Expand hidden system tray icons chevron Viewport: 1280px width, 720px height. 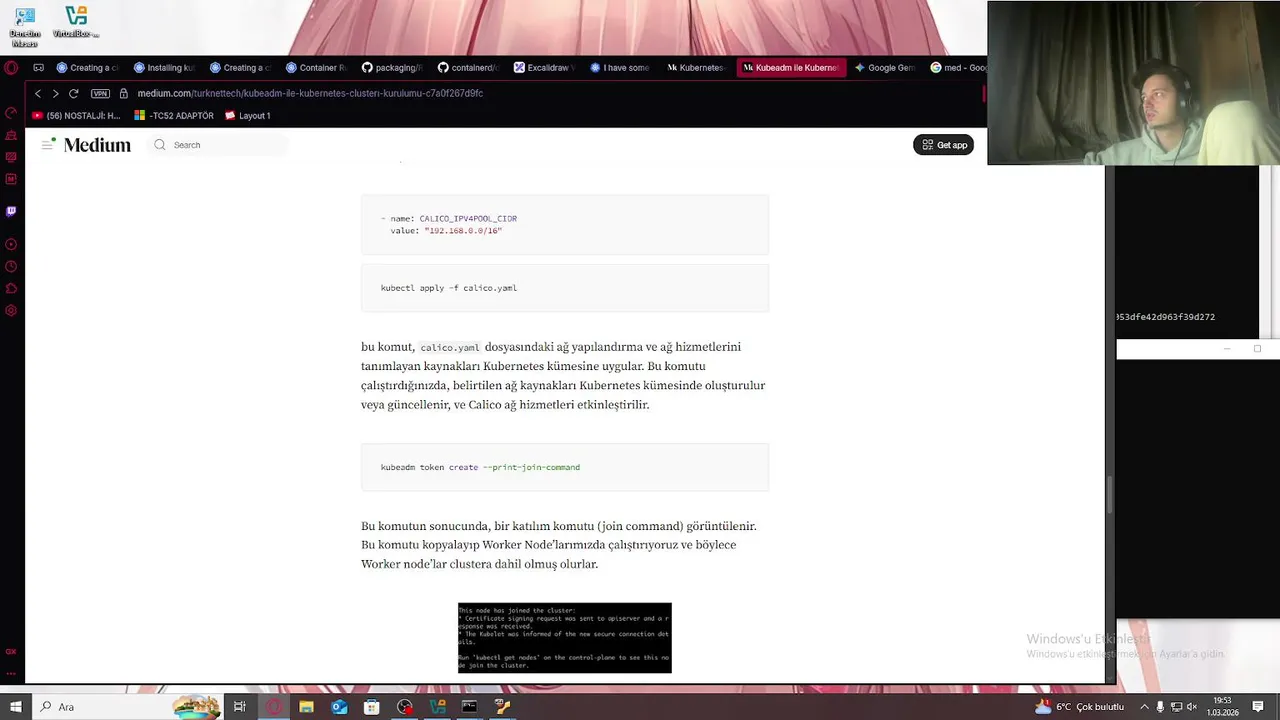click(x=1144, y=707)
